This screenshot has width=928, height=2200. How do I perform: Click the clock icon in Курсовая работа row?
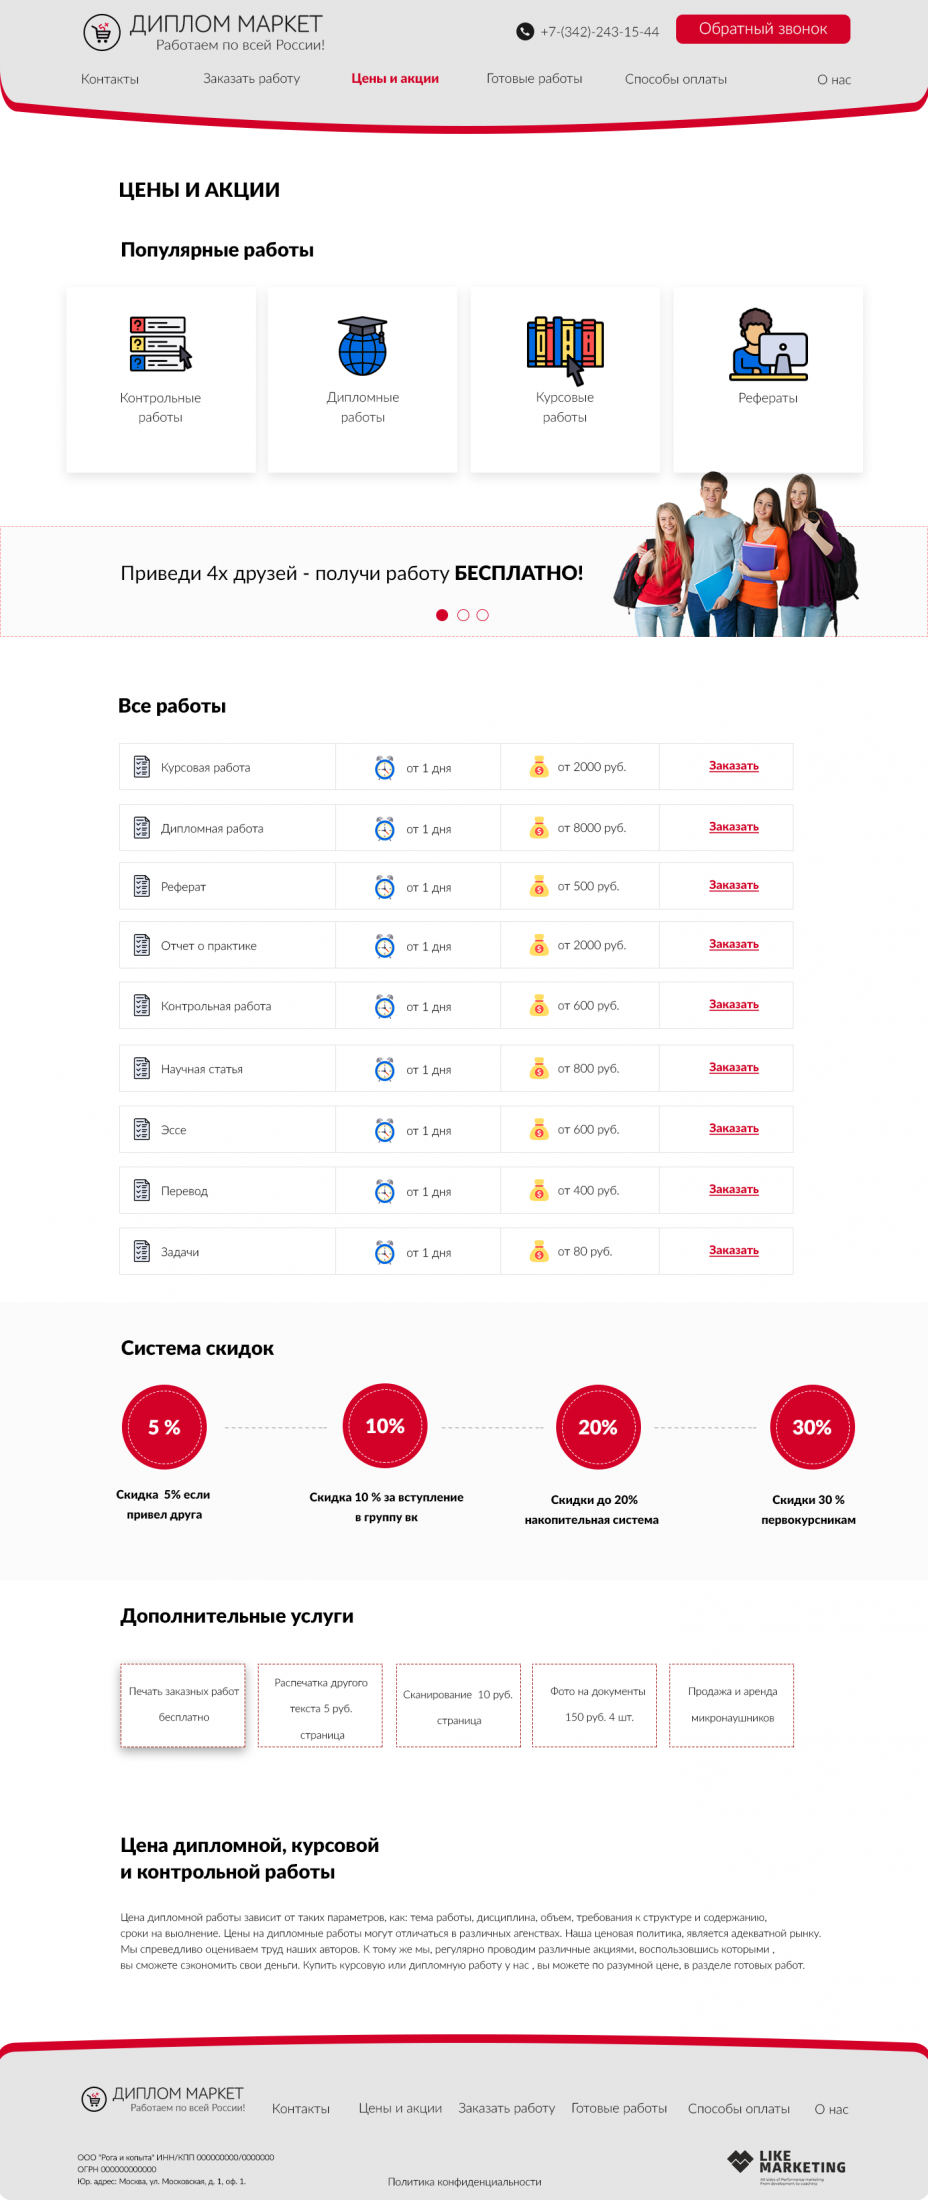click(385, 768)
